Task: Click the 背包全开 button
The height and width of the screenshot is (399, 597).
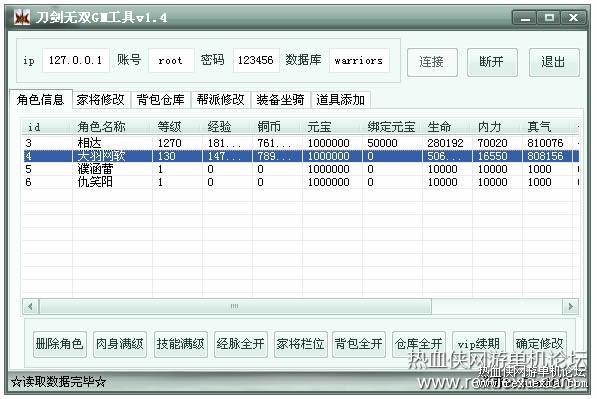Action: 359,344
